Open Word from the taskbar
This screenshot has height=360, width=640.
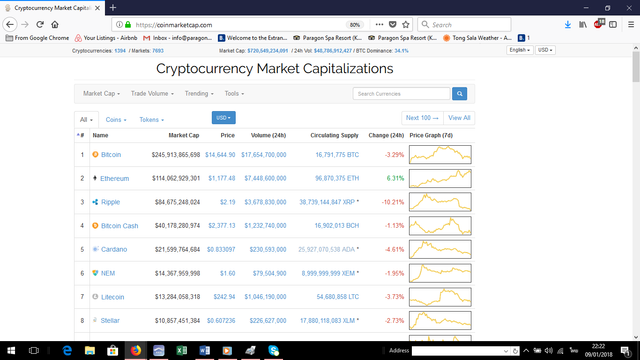[x=204, y=351]
